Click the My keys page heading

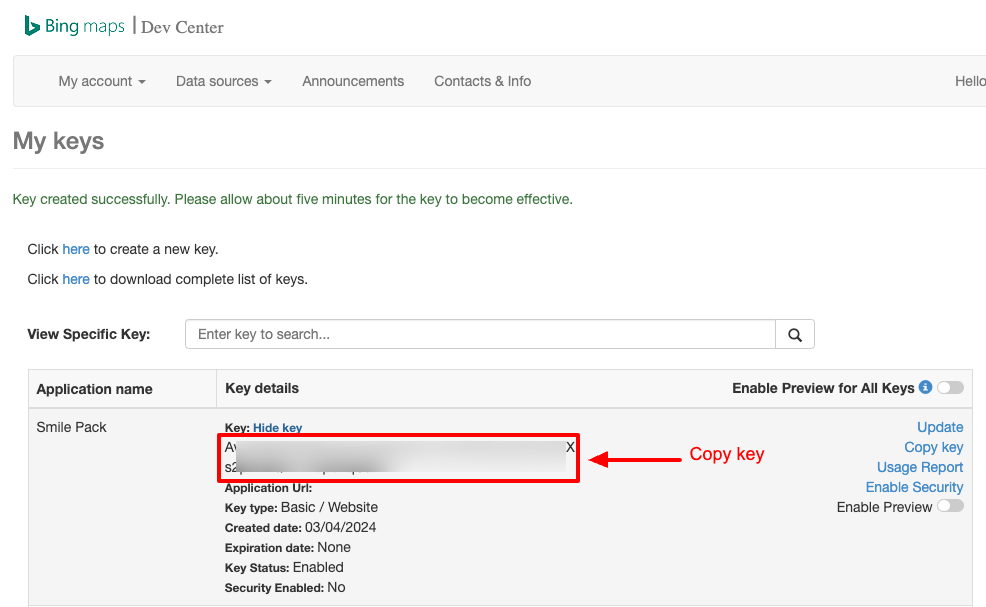(x=58, y=141)
